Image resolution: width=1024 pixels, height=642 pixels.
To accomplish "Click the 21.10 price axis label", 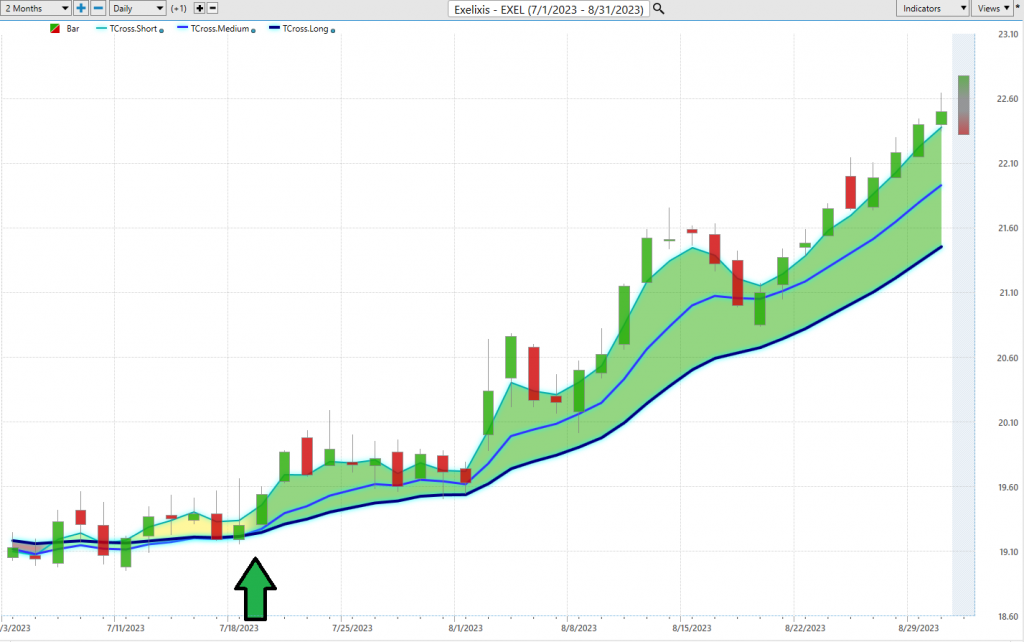I will (1008, 293).
